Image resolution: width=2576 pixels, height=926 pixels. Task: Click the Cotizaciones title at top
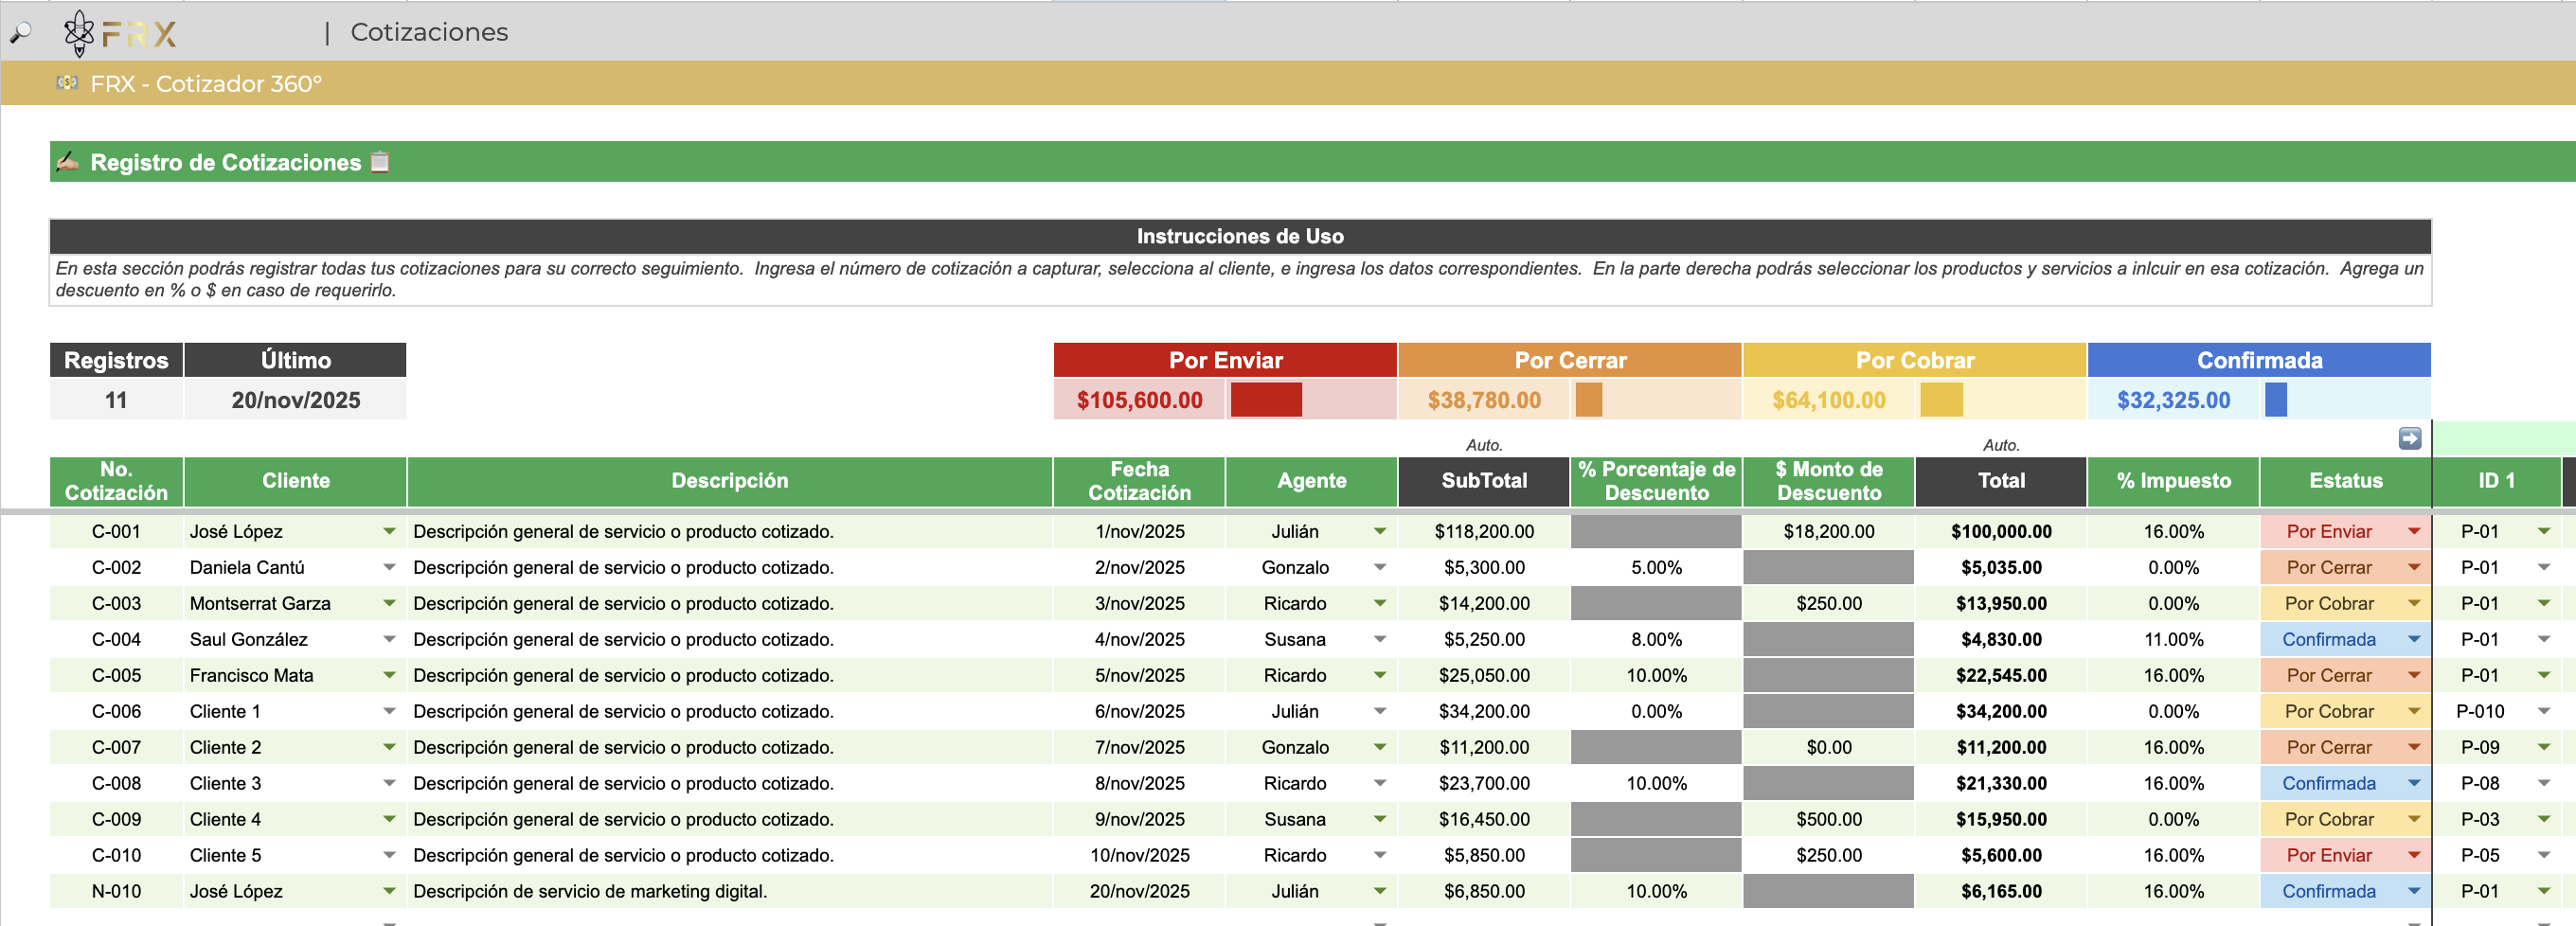(429, 32)
